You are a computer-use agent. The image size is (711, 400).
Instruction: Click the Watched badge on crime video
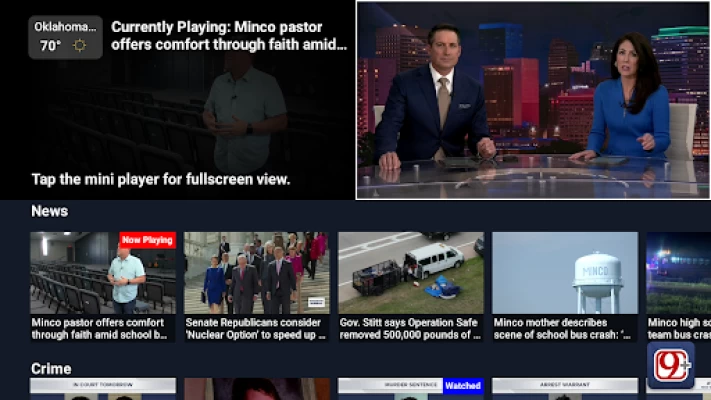tap(462, 385)
